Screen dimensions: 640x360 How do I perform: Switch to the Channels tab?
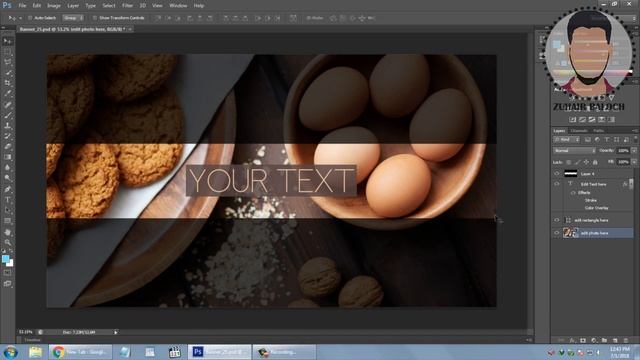click(x=579, y=131)
